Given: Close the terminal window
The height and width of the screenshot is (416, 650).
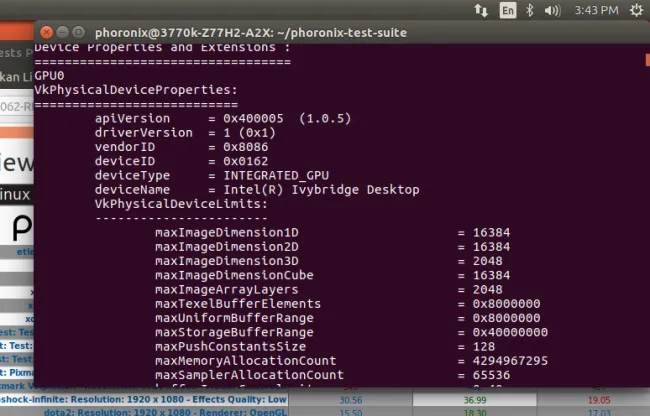Looking at the screenshot, I should click(x=46, y=32).
